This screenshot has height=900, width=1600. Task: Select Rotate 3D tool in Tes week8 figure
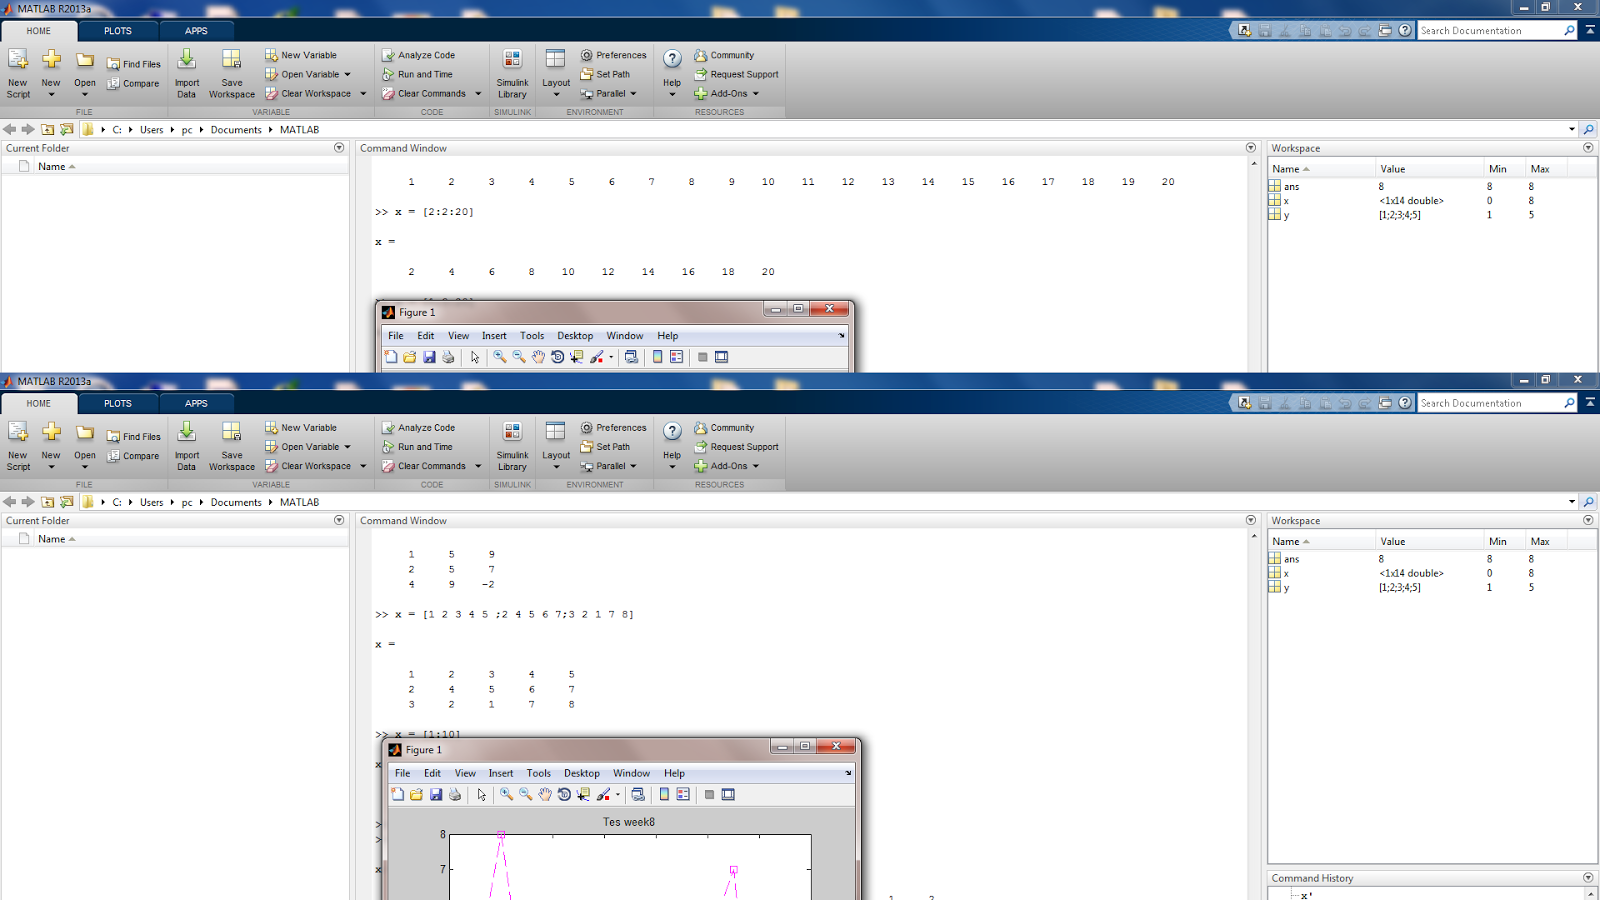point(564,794)
